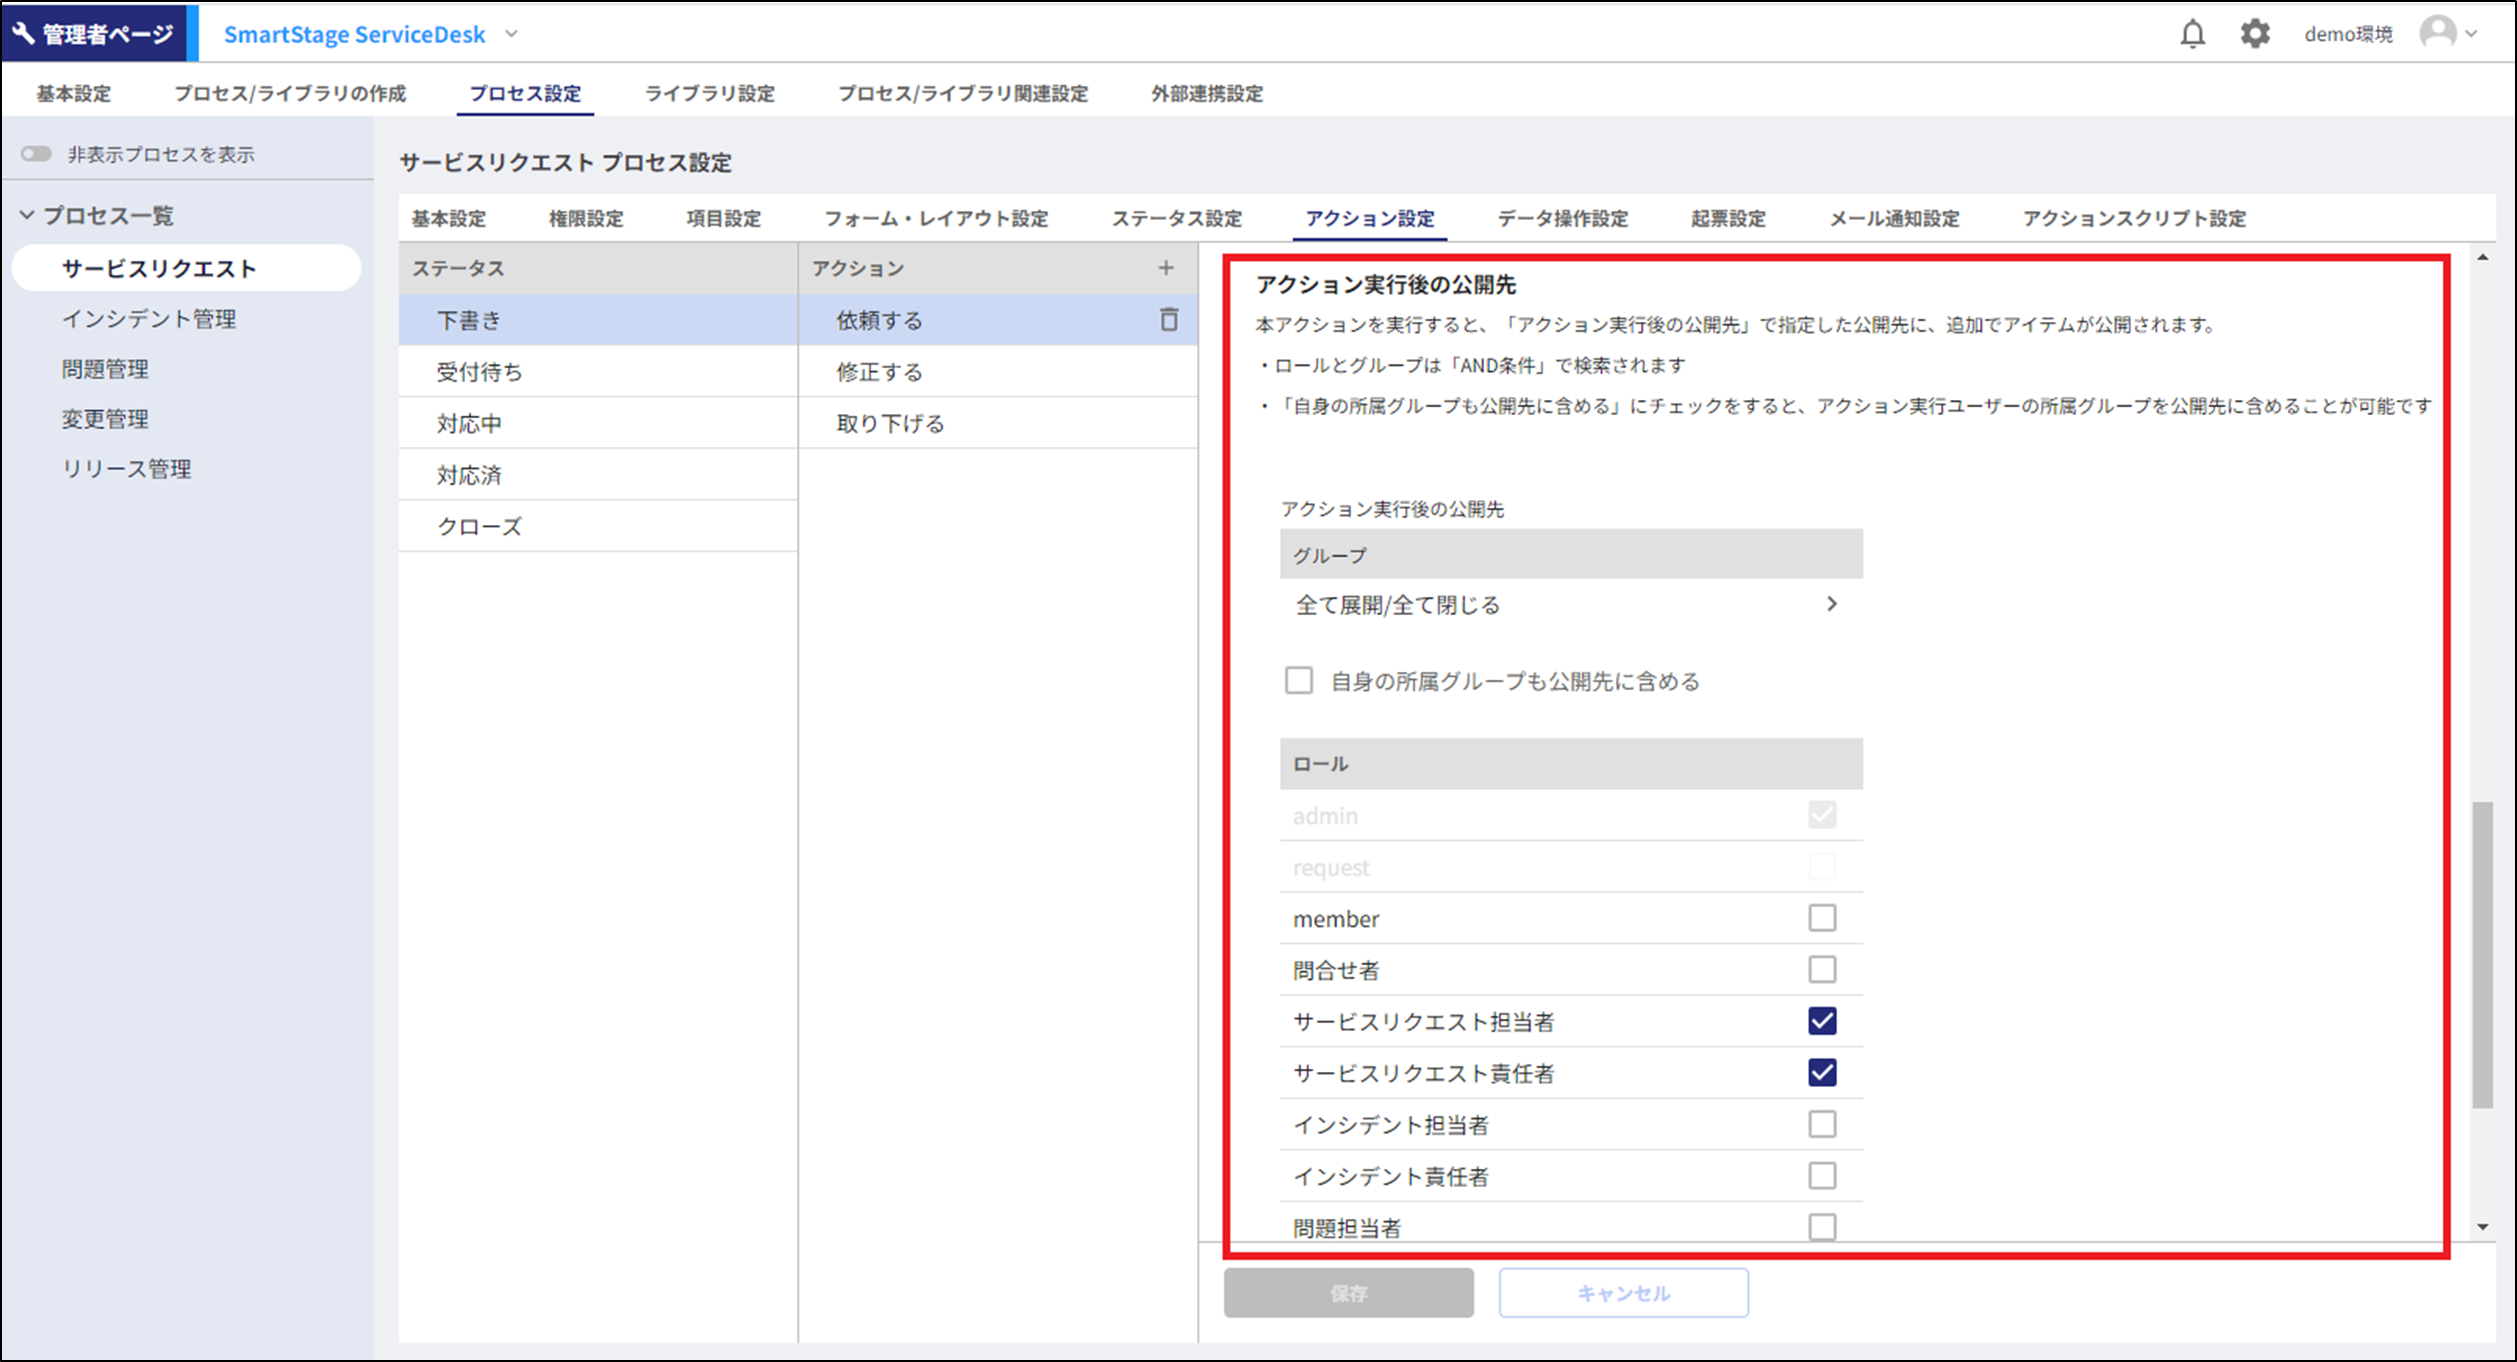Delete 依頼する action with trash icon
2517x1362 pixels.
coord(1168,320)
